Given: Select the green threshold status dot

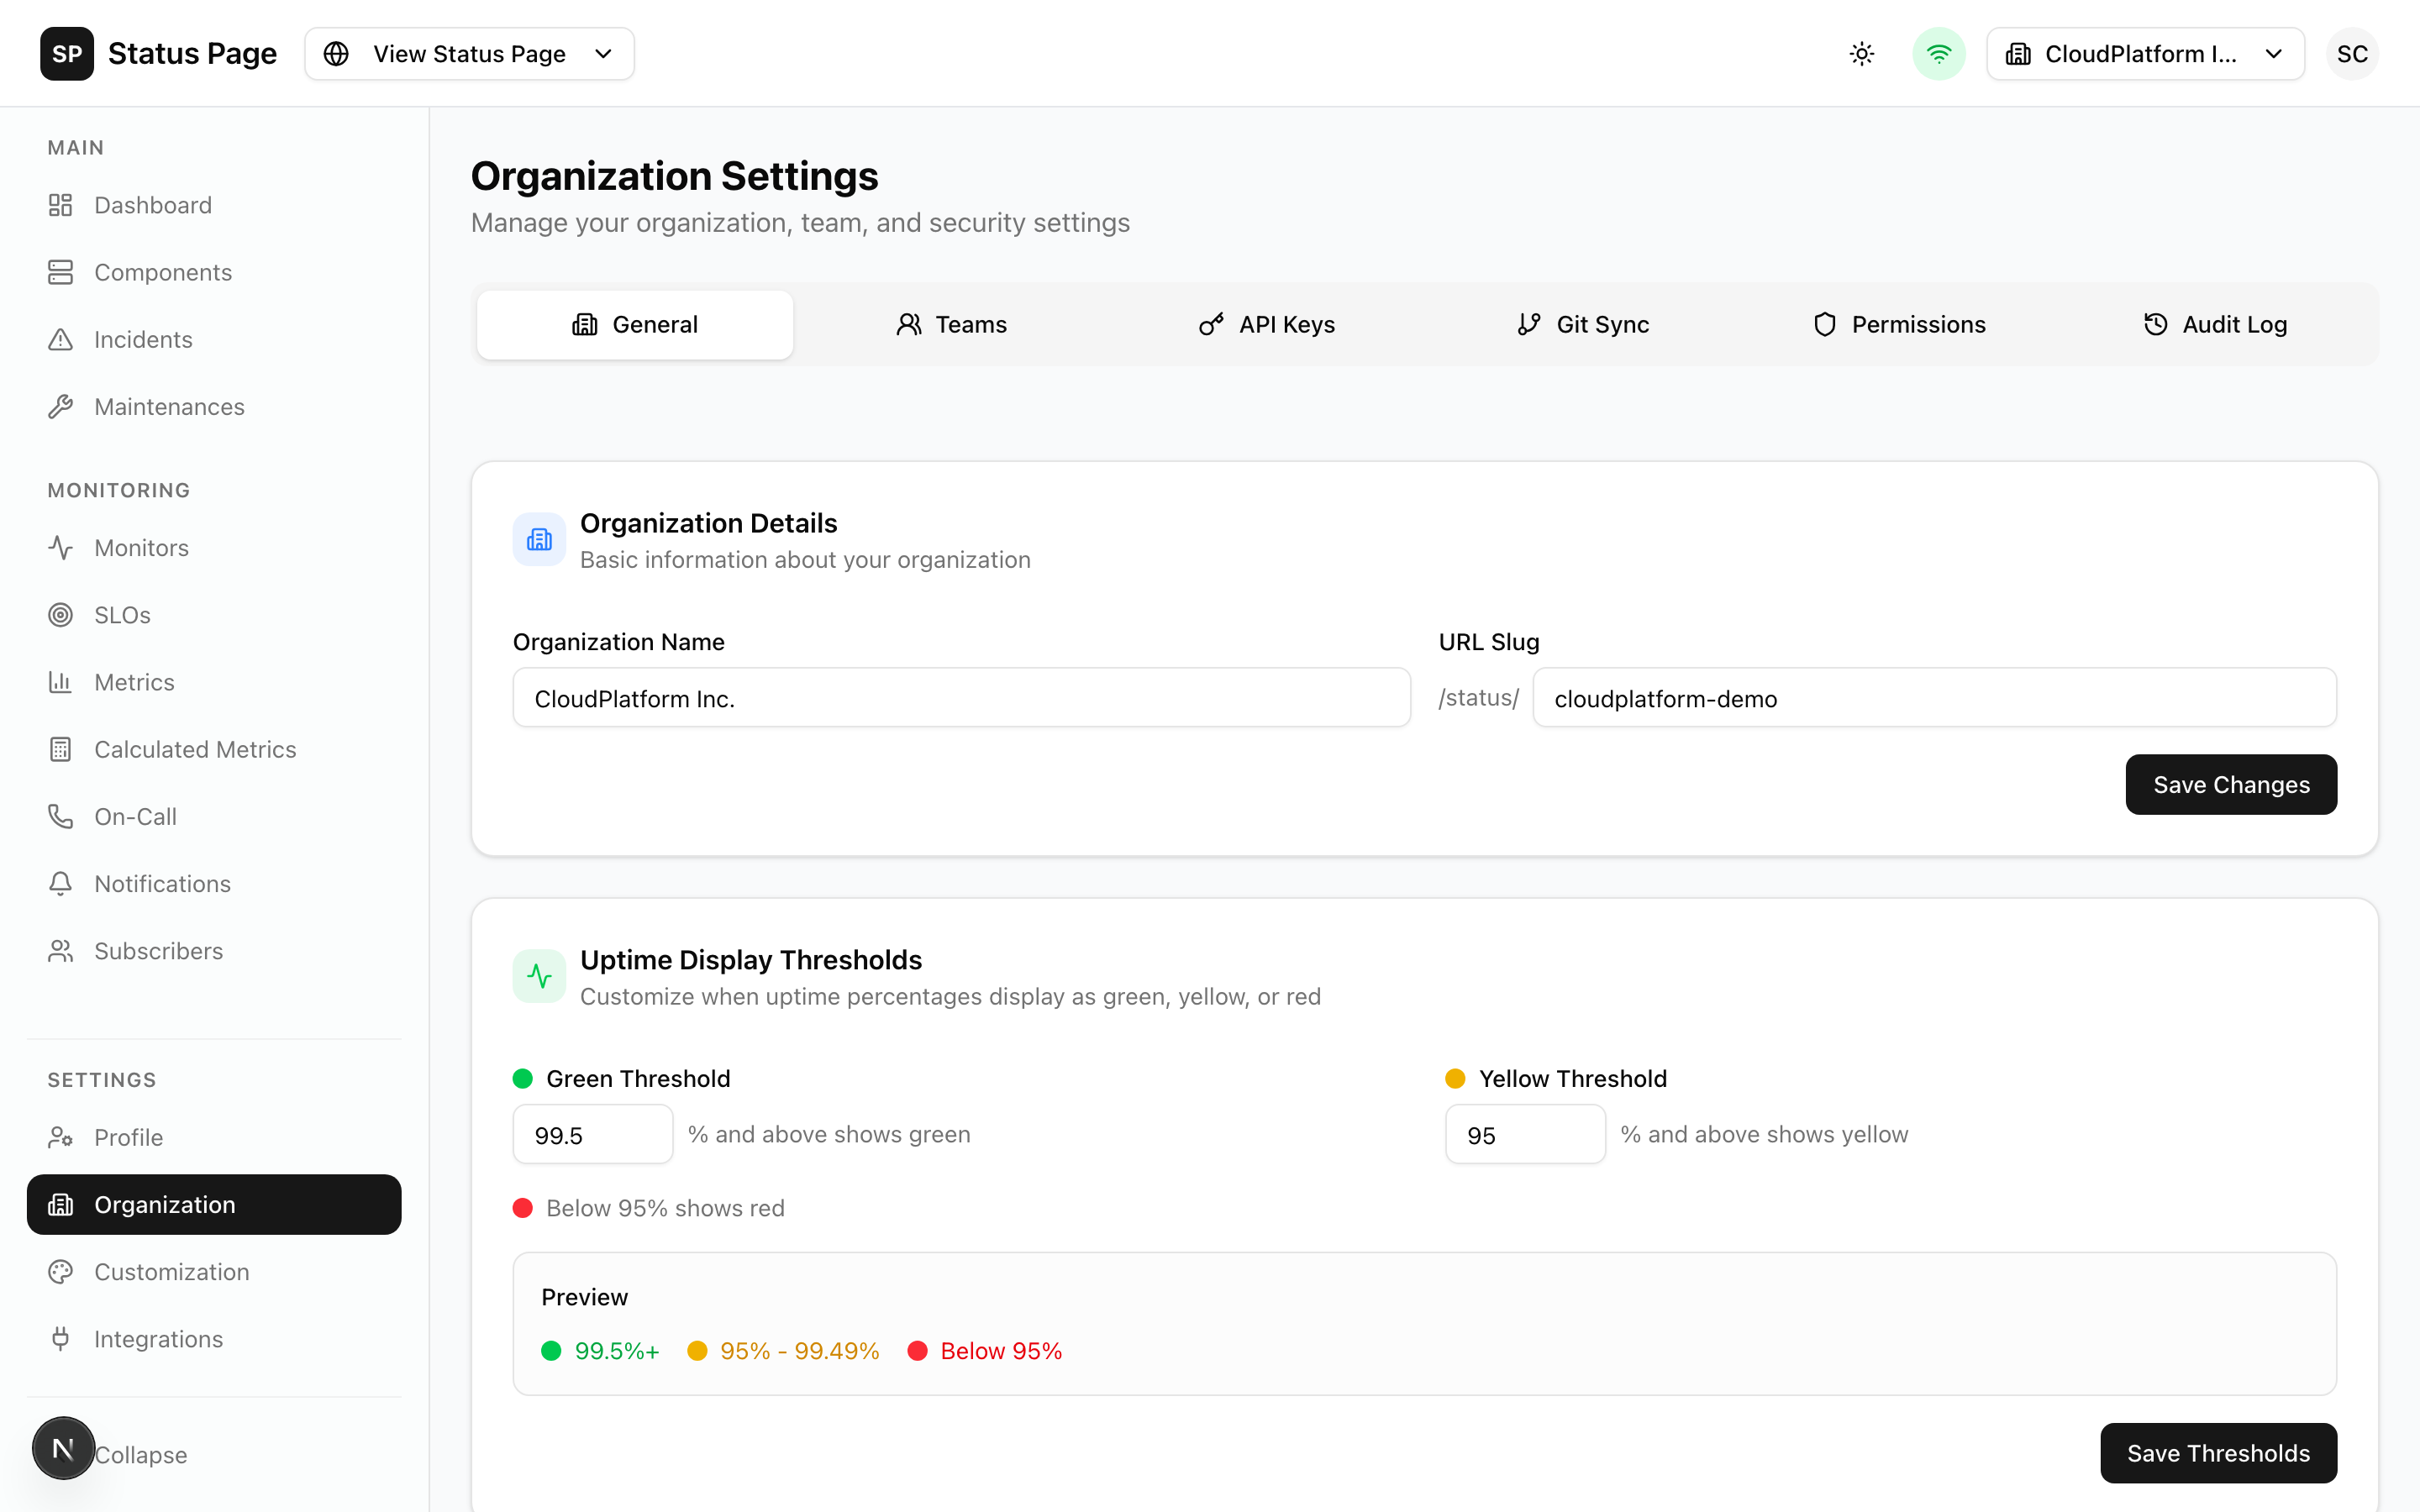Looking at the screenshot, I should [x=521, y=1078].
